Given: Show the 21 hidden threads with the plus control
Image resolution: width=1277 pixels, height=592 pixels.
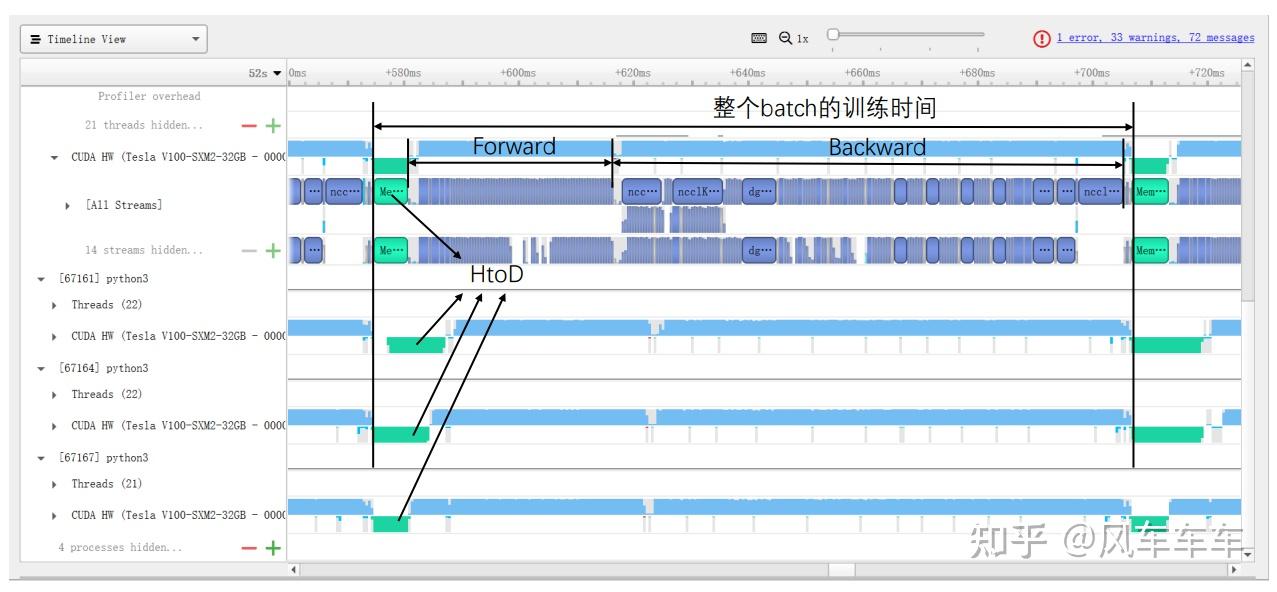Looking at the screenshot, I should (x=274, y=125).
